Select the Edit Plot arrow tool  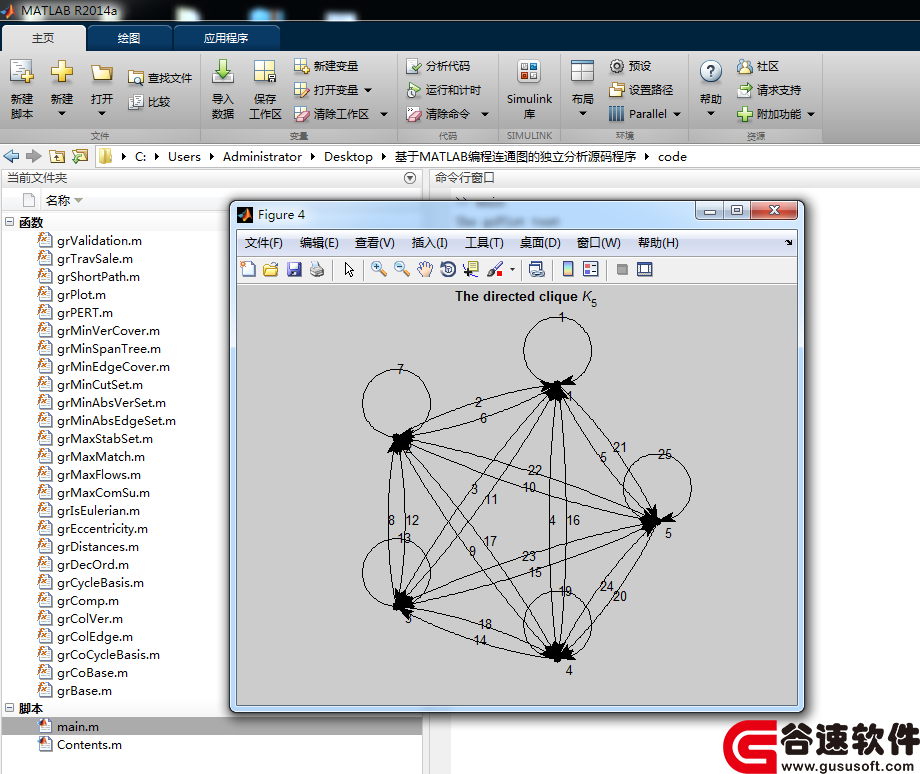pos(349,269)
